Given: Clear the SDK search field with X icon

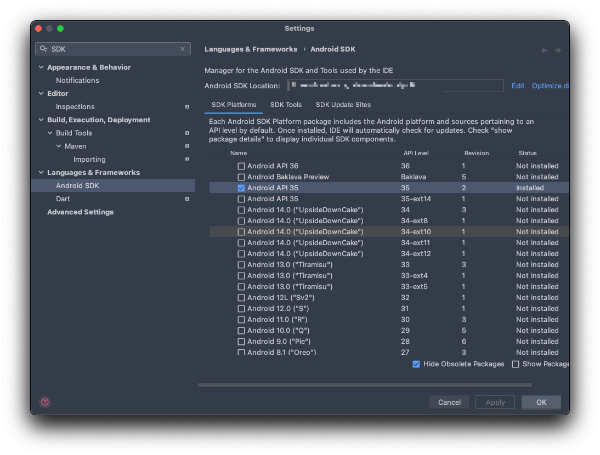Looking at the screenshot, I should click(183, 49).
